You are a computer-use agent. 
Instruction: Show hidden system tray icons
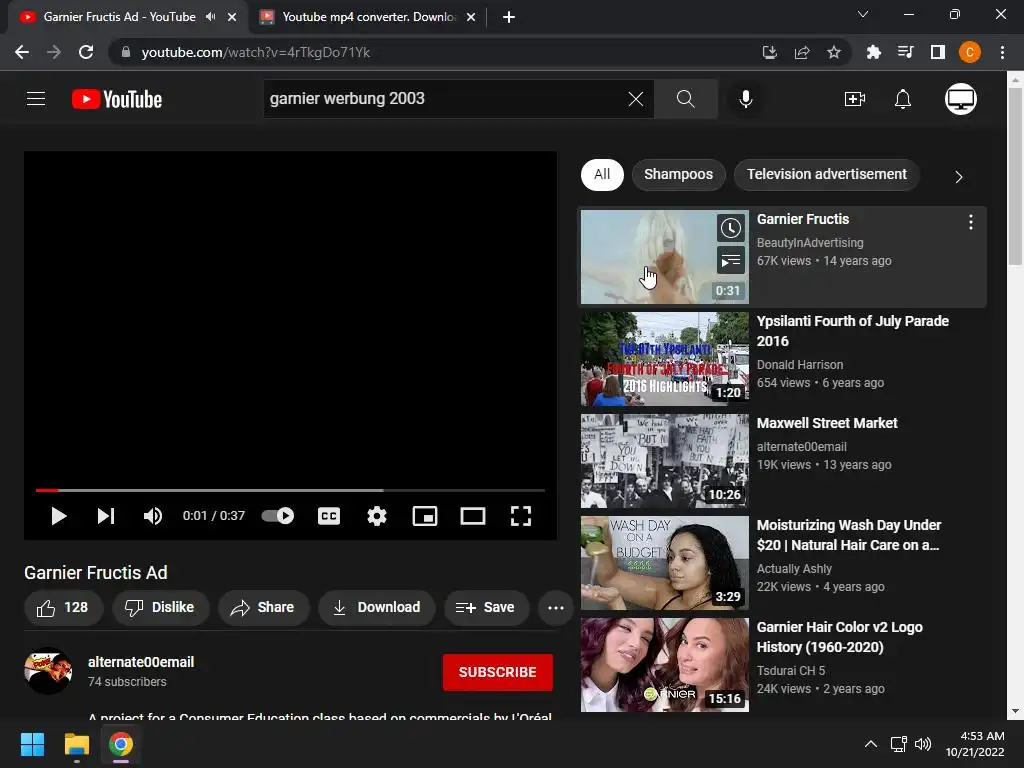click(x=871, y=744)
